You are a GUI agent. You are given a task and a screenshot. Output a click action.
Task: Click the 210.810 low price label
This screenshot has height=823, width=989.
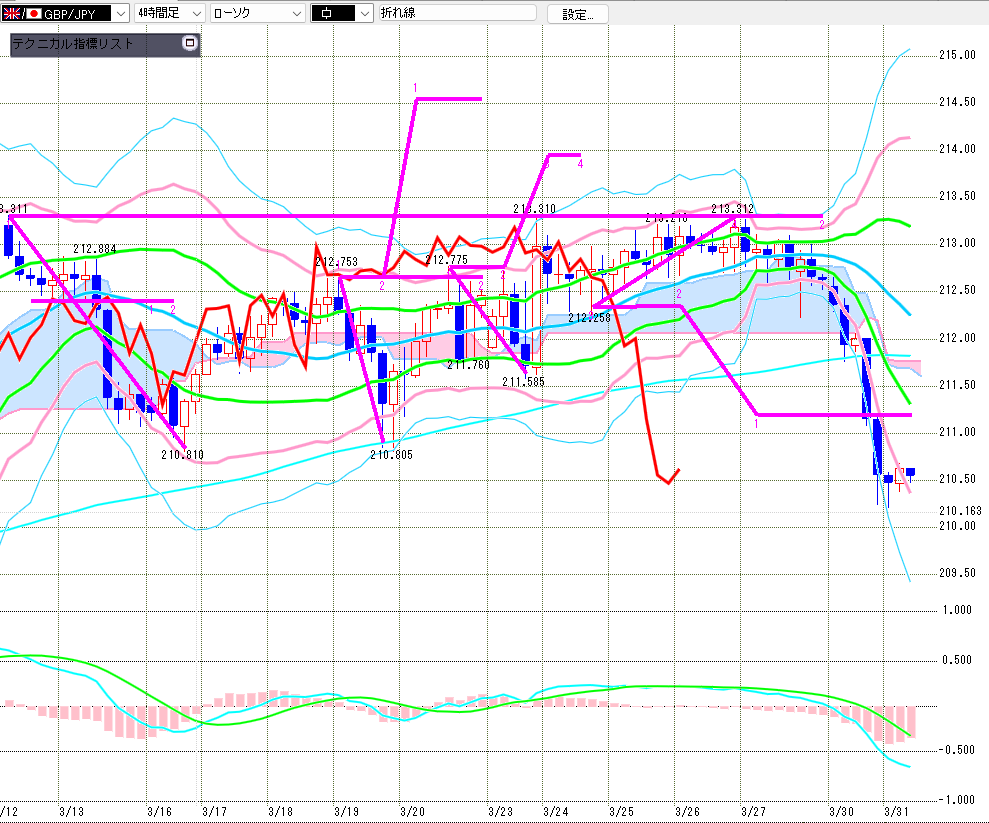[182, 455]
